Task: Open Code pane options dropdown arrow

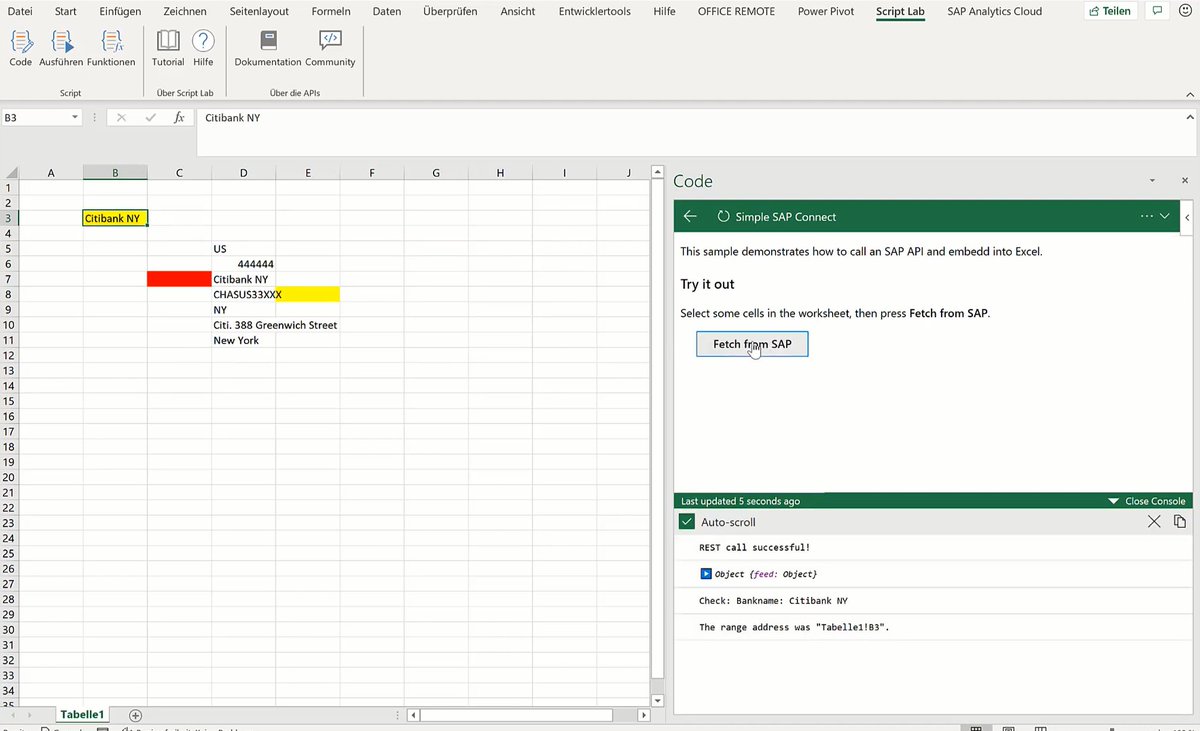Action: [1152, 181]
